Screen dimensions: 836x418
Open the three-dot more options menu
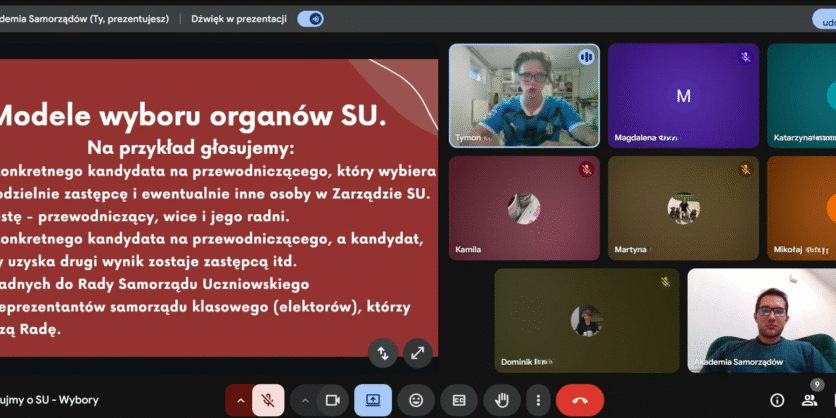[x=539, y=400]
